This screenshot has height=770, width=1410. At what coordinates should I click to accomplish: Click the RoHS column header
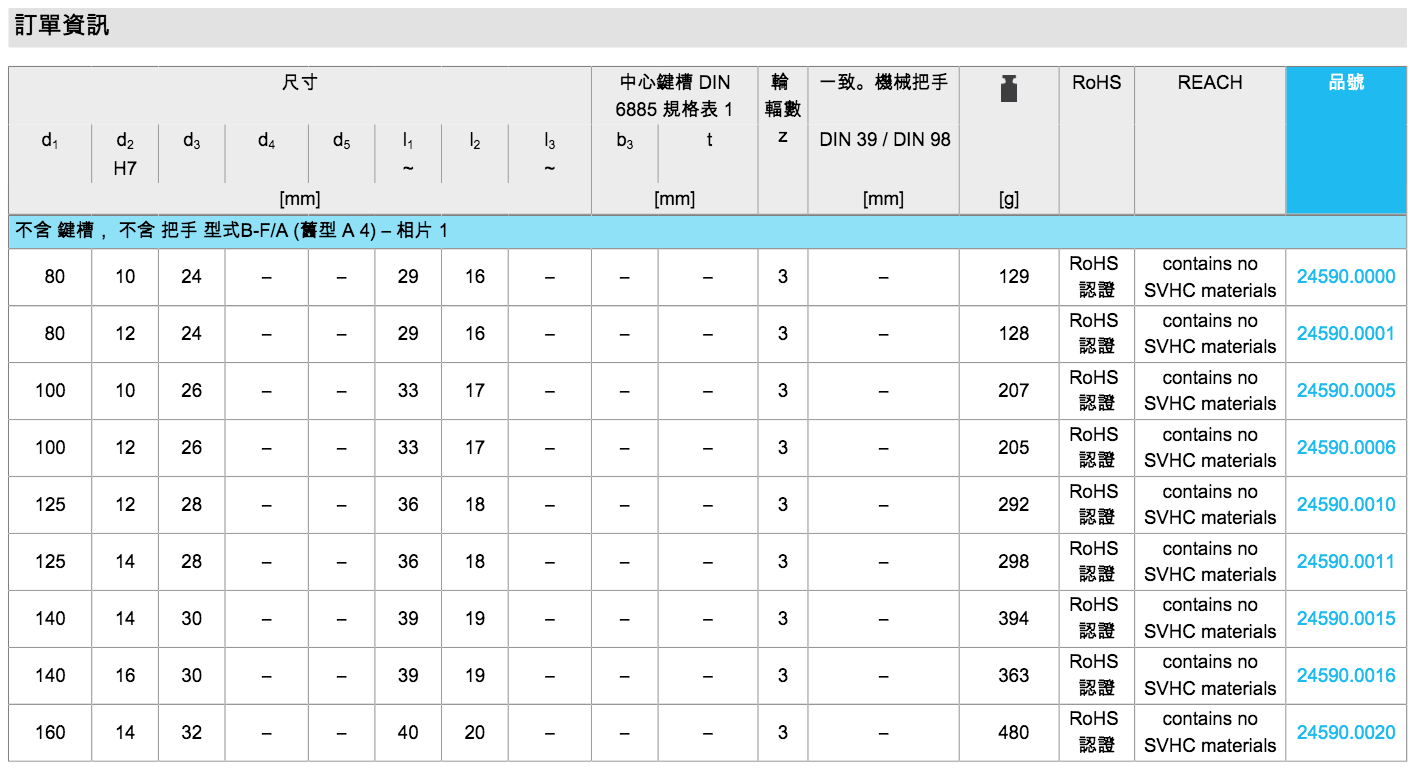click(x=1096, y=83)
